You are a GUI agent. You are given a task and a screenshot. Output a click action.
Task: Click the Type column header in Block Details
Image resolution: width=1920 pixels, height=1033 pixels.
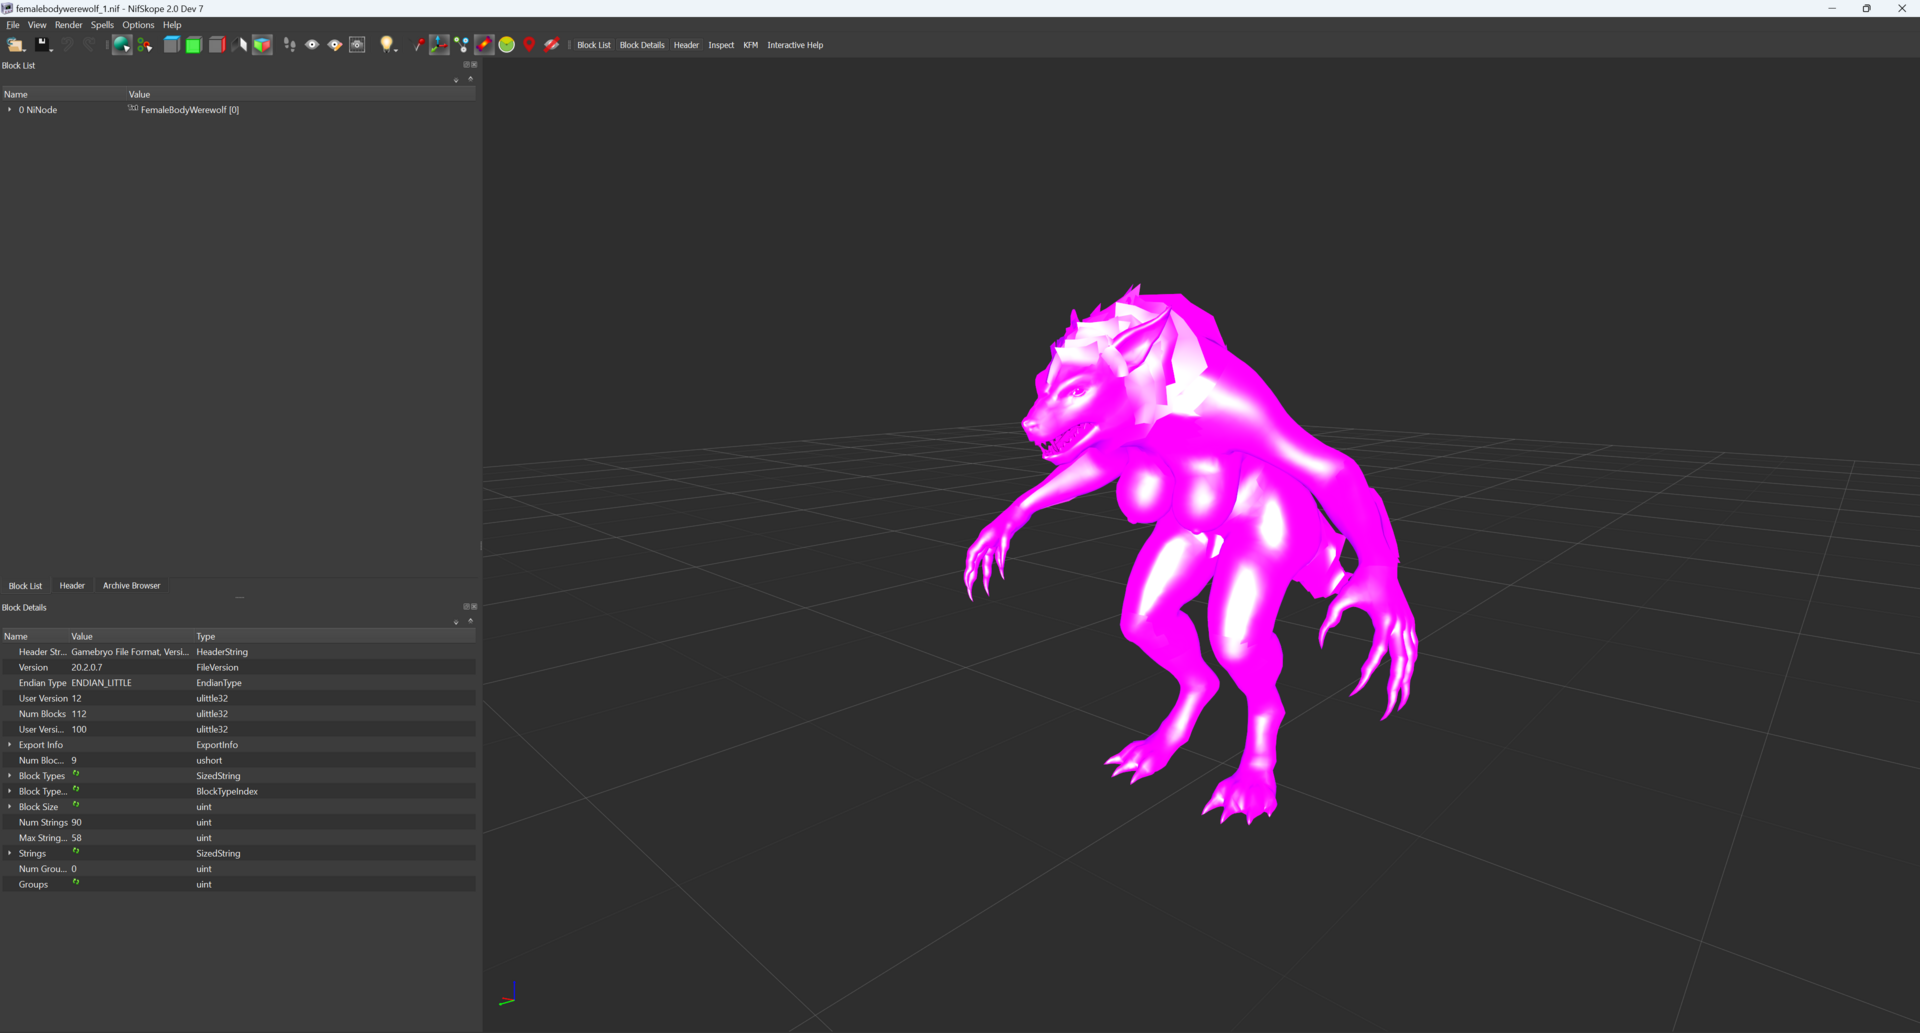(334, 636)
